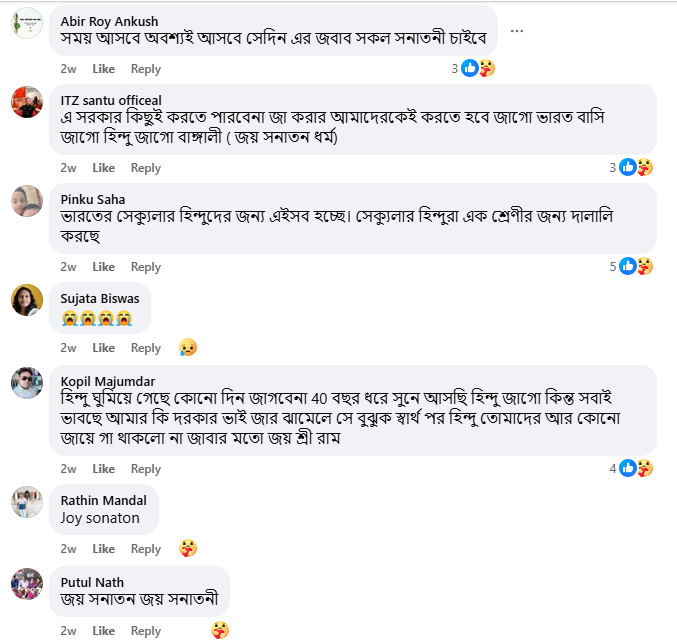The width and height of the screenshot is (677, 640).
Task: Show reaction icons on ITZ santu's comment
Action: coord(636,167)
